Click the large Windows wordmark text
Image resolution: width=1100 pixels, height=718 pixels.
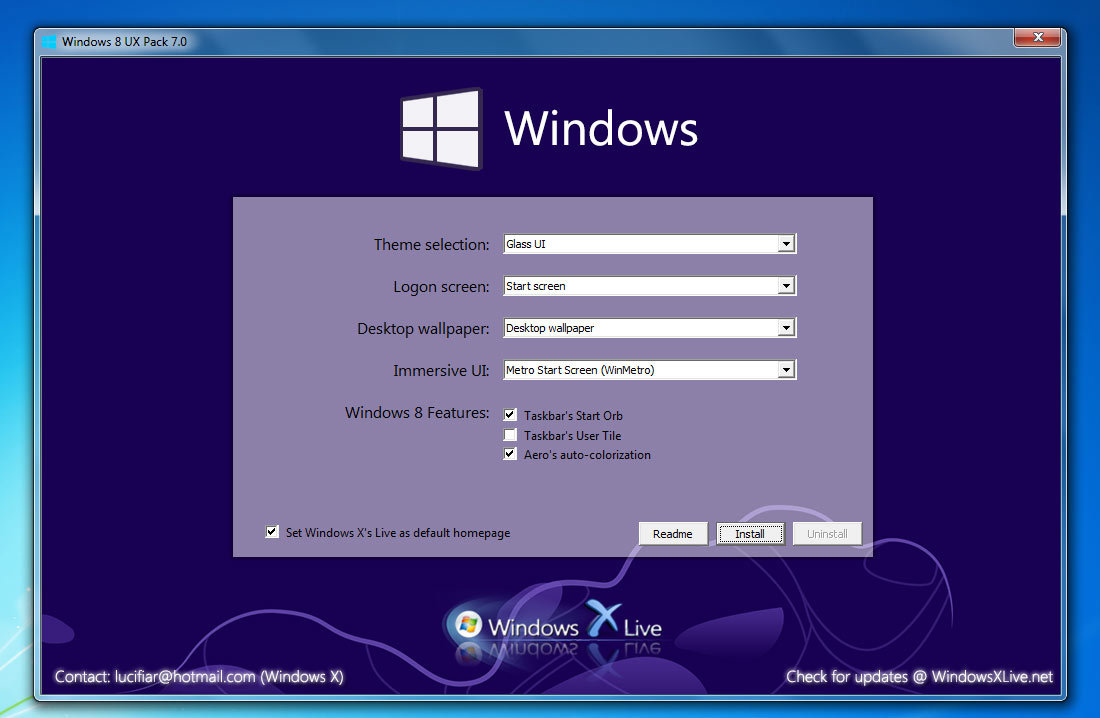tap(601, 128)
